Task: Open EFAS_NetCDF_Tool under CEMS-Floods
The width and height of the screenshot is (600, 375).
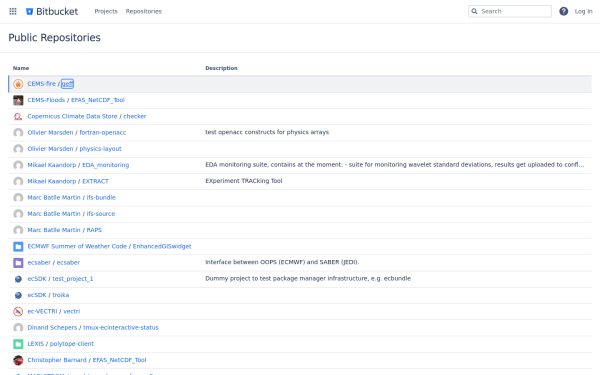Action: point(98,100)
